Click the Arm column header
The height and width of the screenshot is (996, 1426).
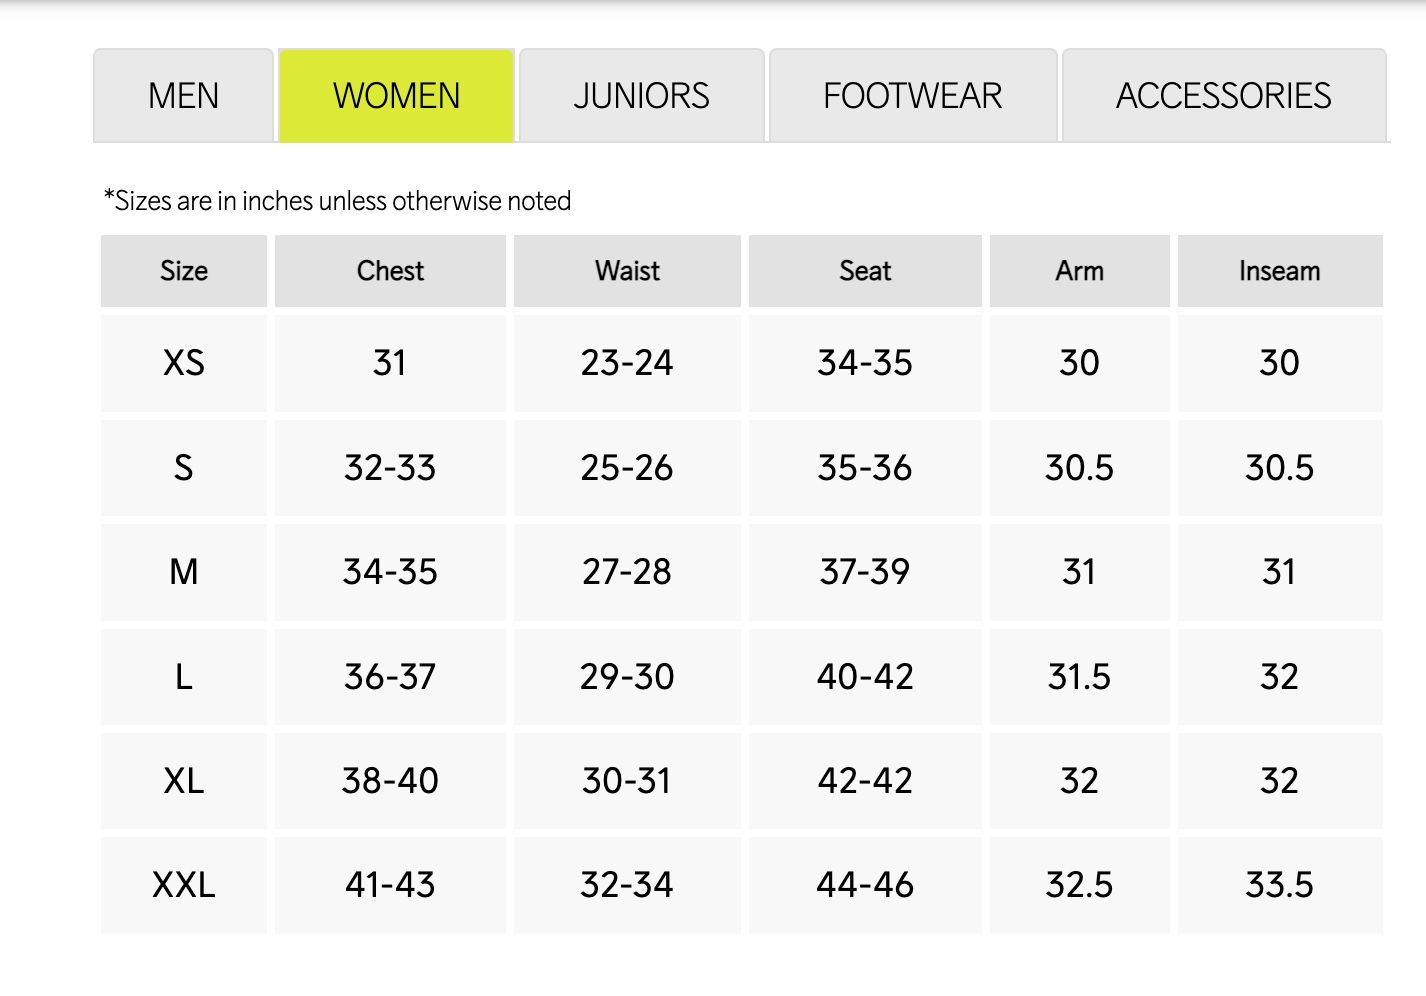(x=1079, y=271)
